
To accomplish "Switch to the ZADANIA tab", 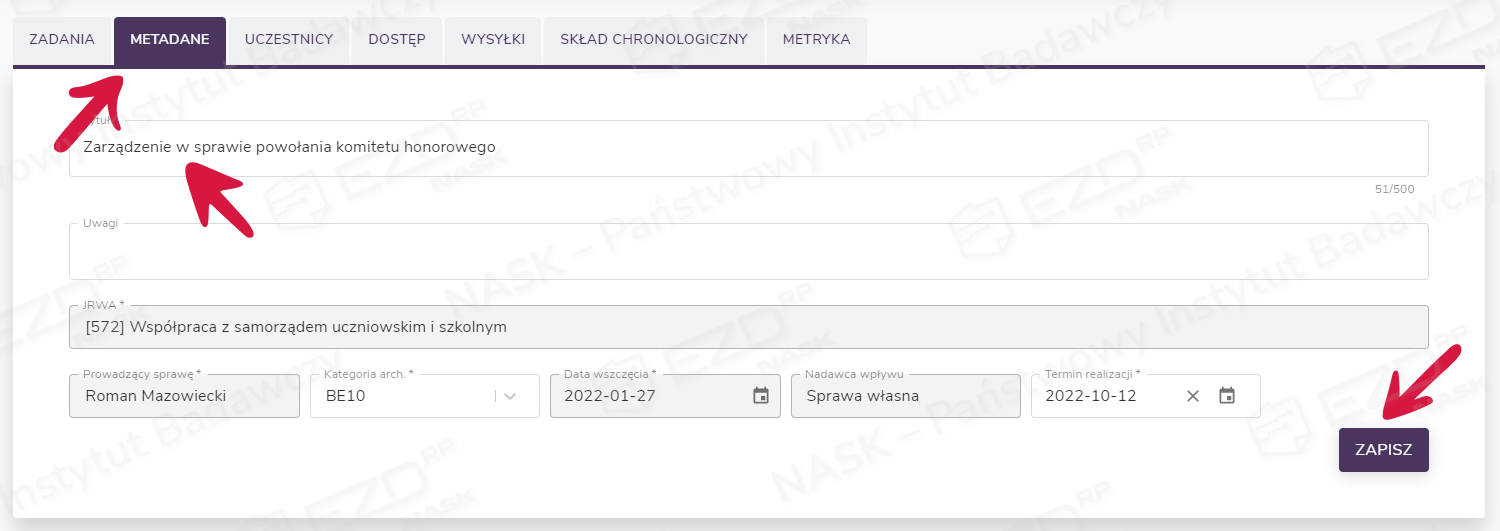I will (x=62, y=40).
